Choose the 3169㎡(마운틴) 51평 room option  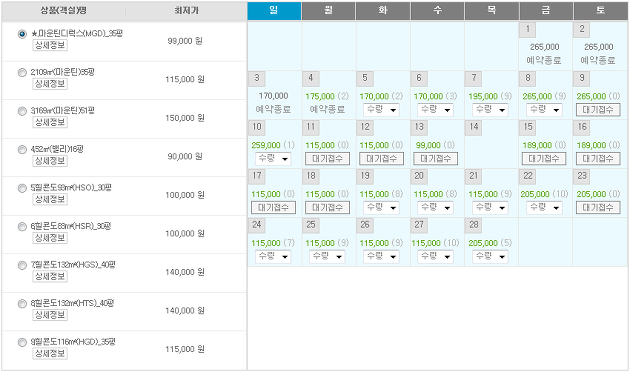click(x=22, y=111)
